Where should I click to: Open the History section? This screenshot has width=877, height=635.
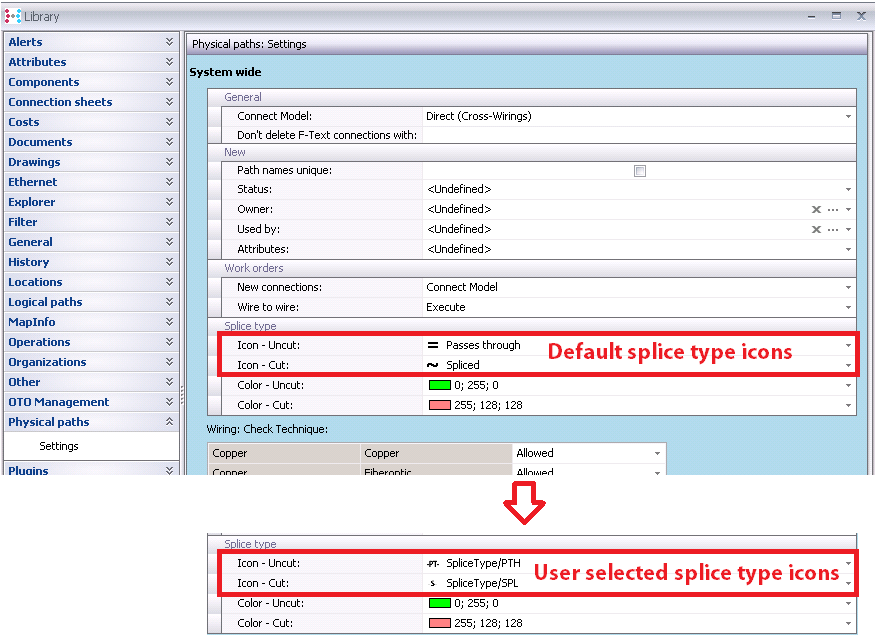91,262
